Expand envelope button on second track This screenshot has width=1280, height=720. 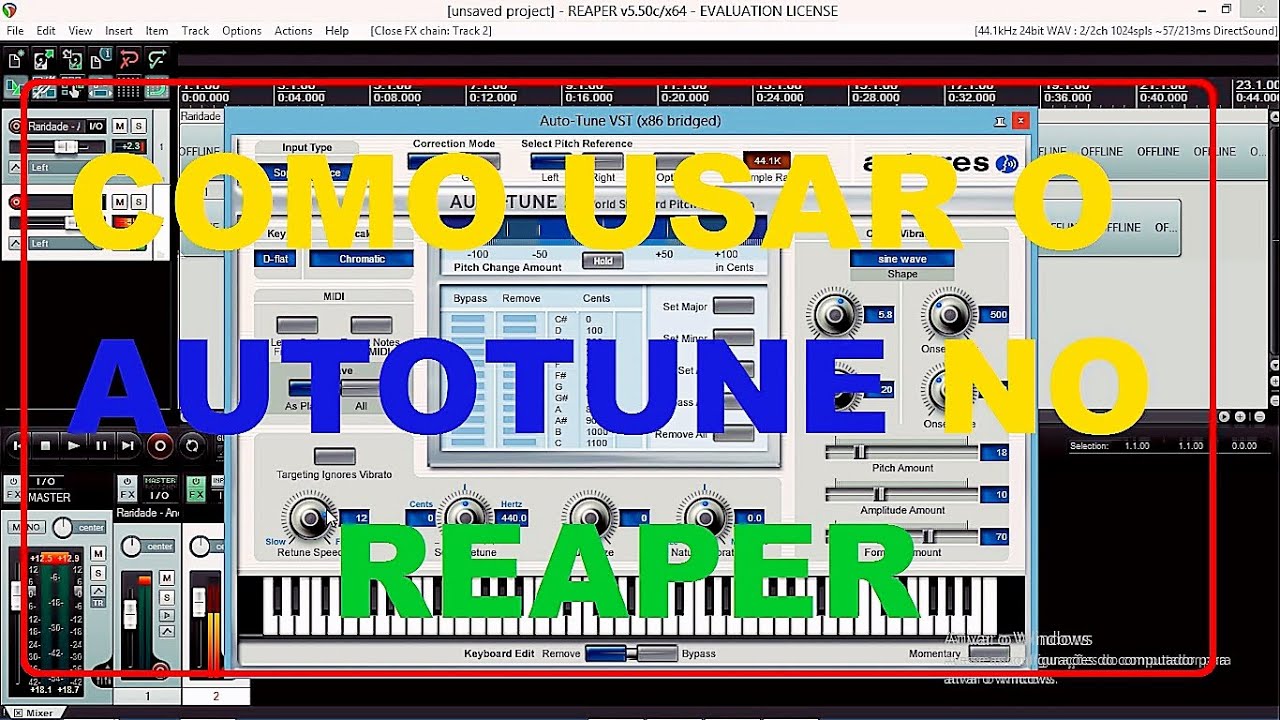click(x=15, y=243)
